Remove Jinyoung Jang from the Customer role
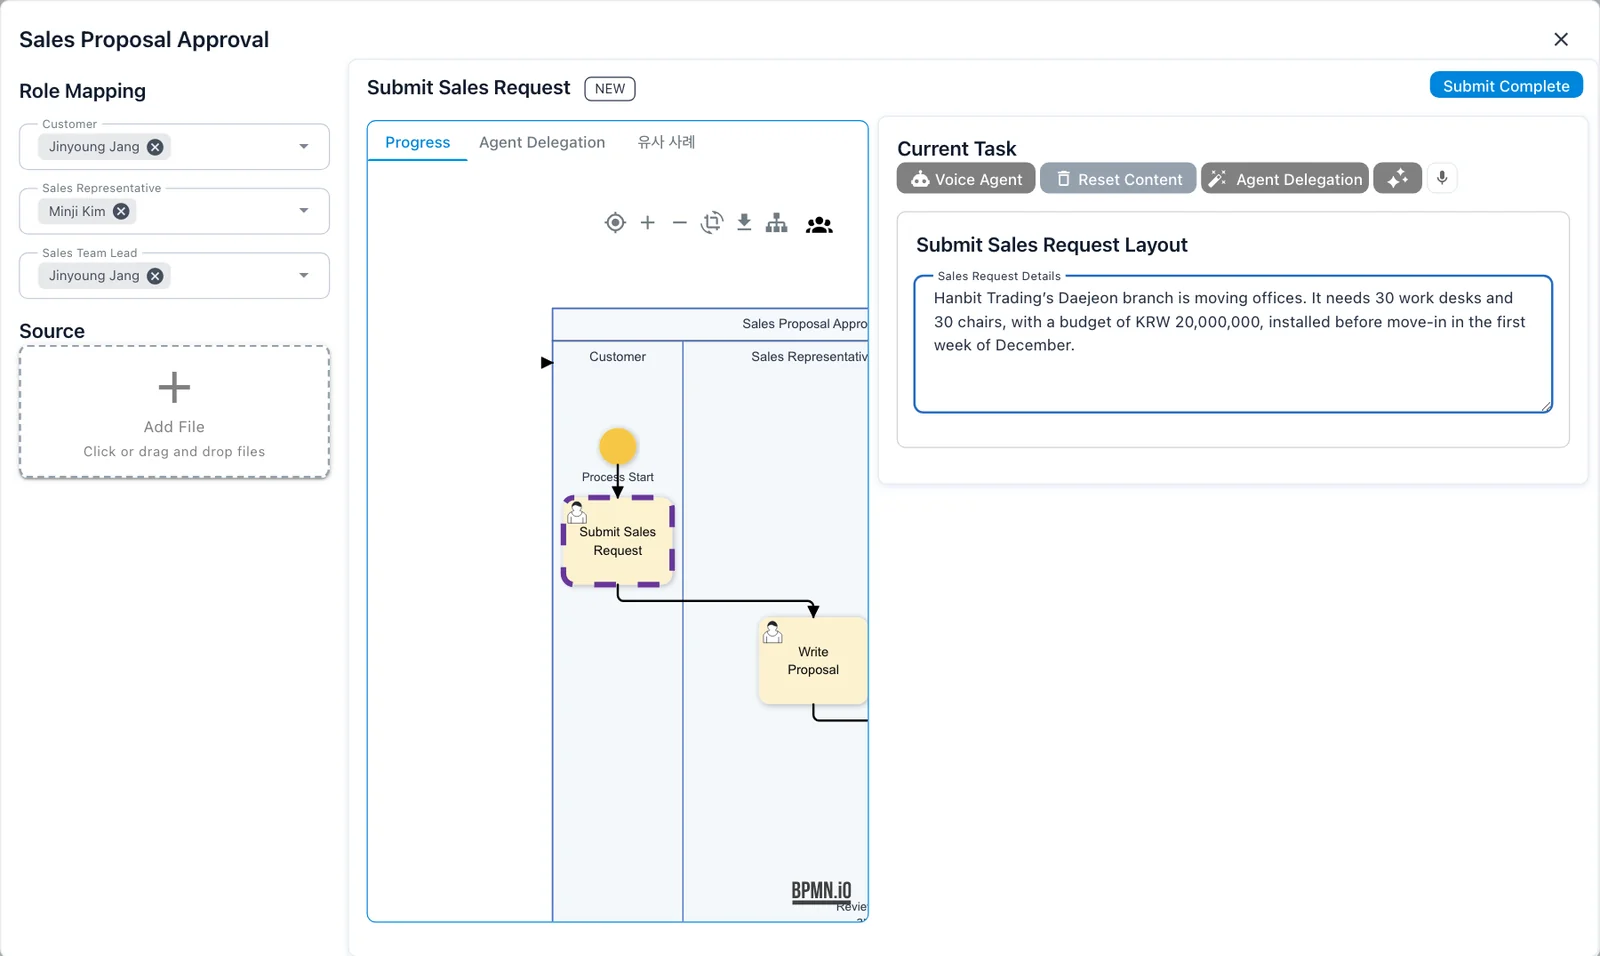 [x=155, y=147]
